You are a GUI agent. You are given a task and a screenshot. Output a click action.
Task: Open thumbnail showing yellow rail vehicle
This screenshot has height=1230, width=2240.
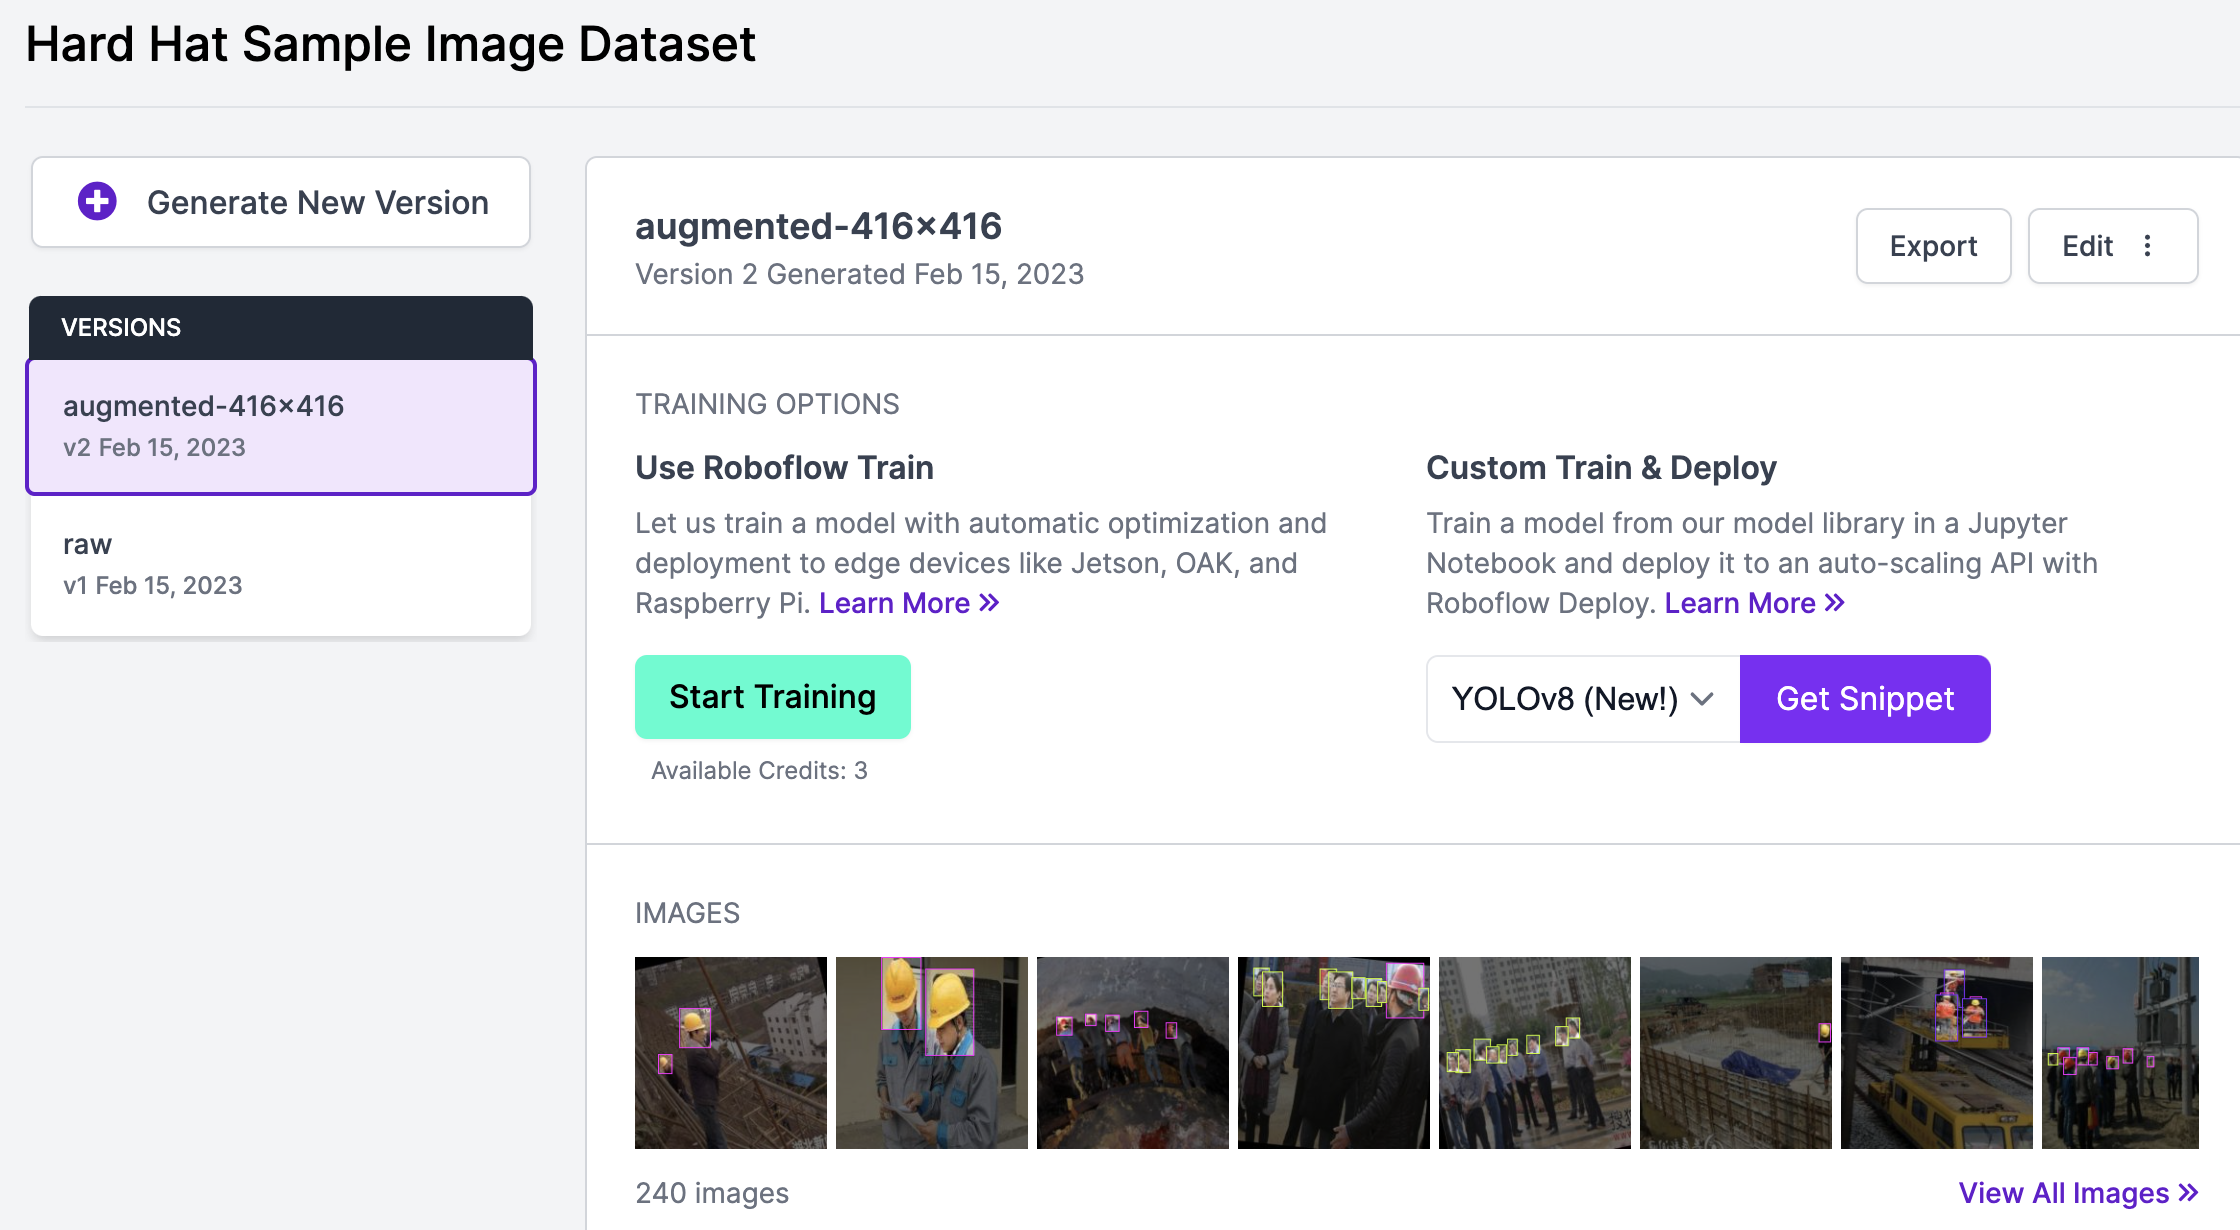(1936, 1052)
